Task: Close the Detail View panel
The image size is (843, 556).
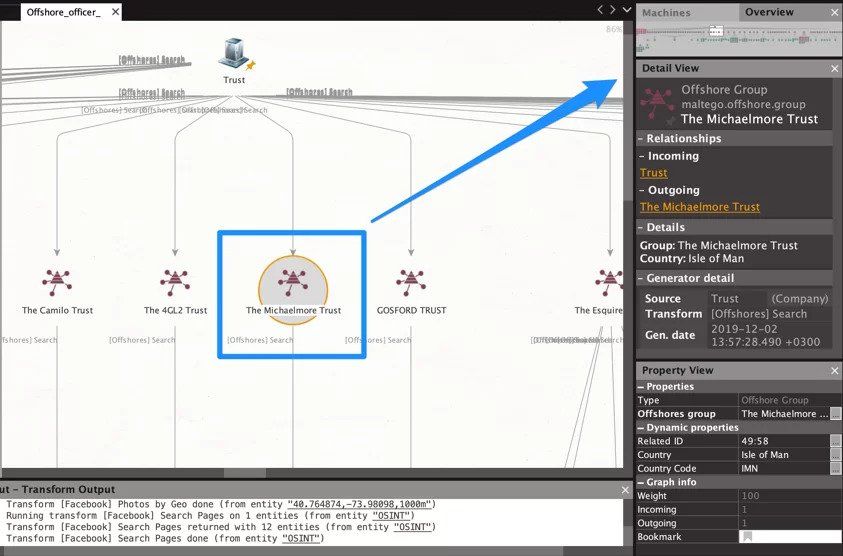Action: click(834, 68)
